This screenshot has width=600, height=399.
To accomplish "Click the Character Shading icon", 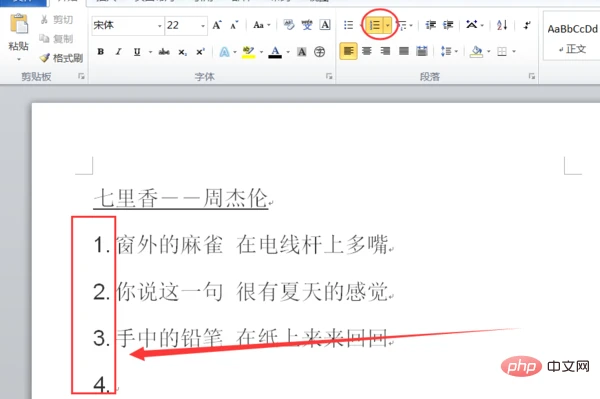I will click(302, 52).
